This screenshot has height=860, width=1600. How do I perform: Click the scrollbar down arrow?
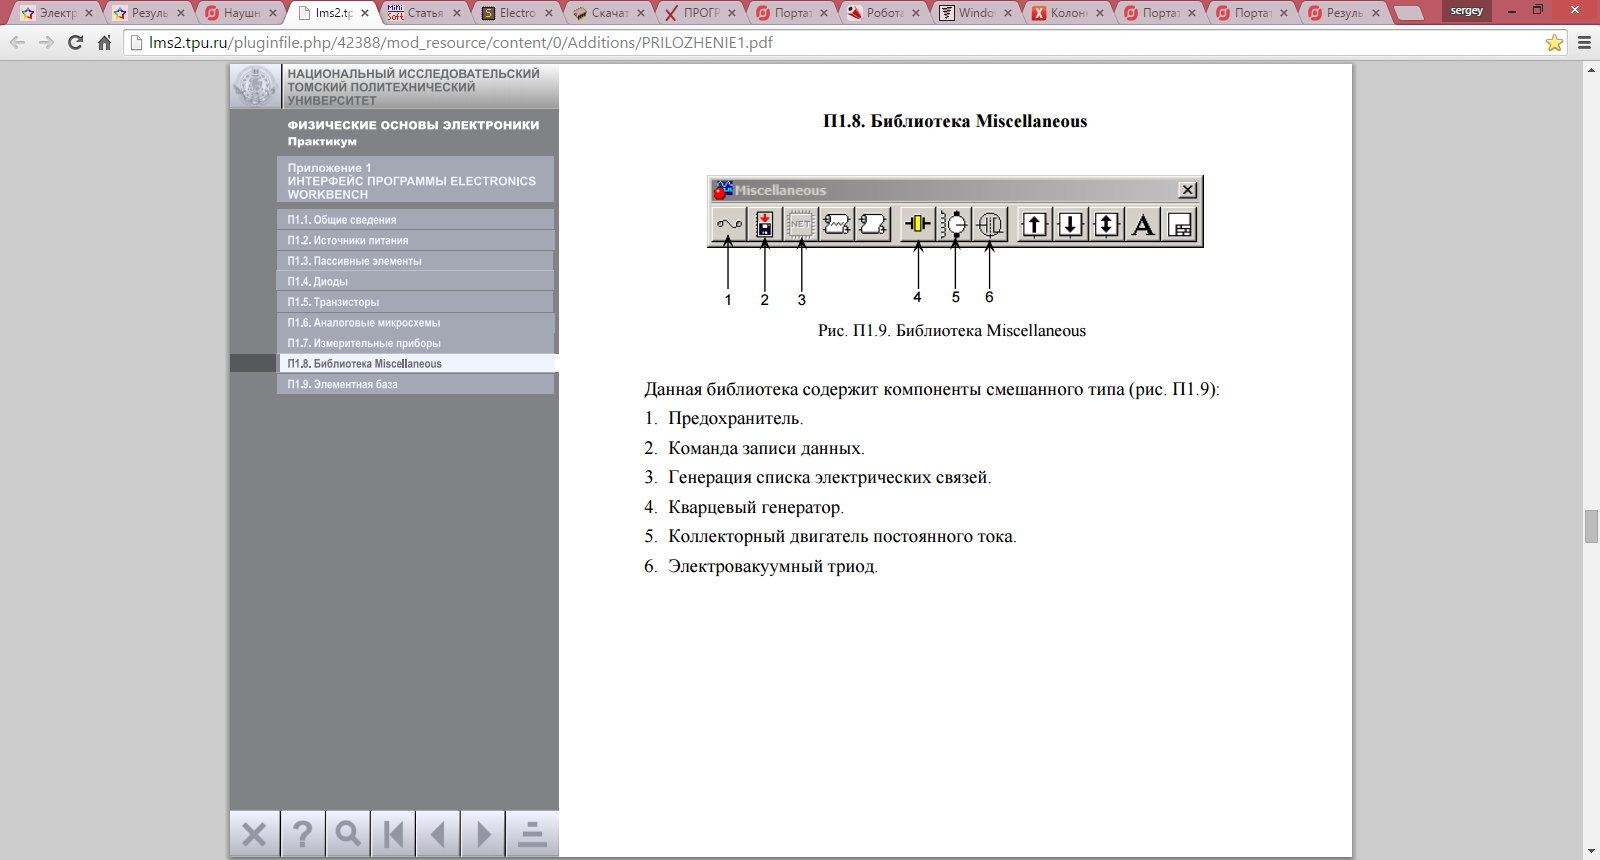click(1591, 851)
